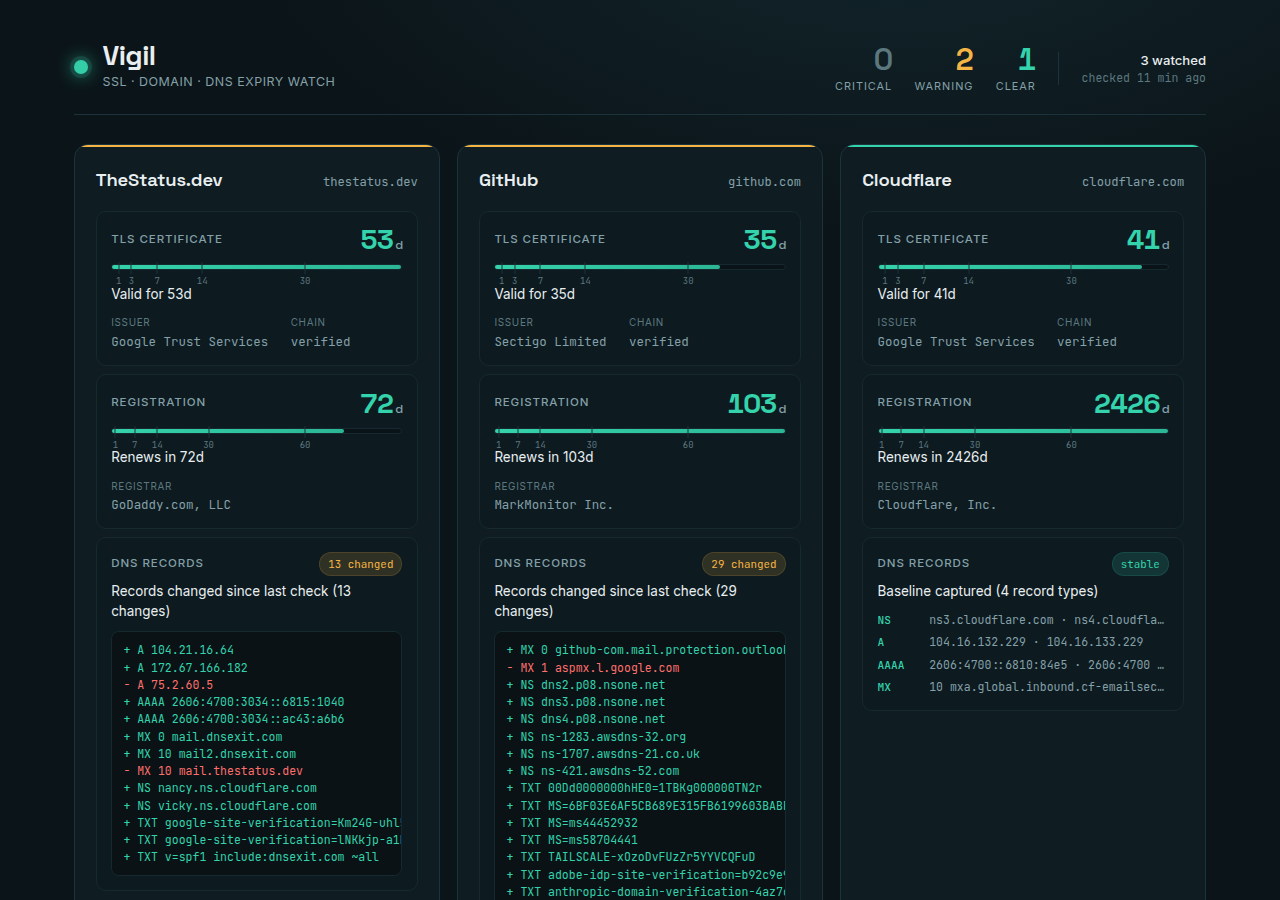Click GitHub chain 'verified' value
Image resolution: width=1280 pixels, height=900 pixels.
659,342
